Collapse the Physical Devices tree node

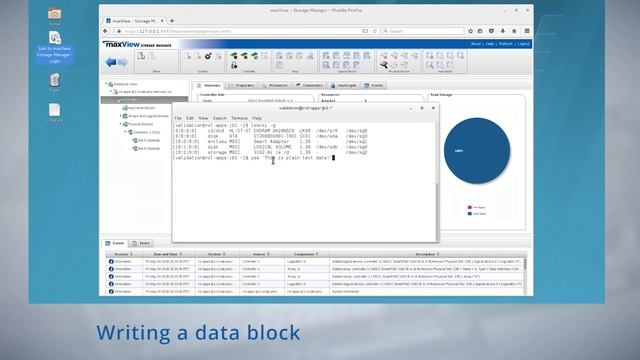[x=120, y=124]
